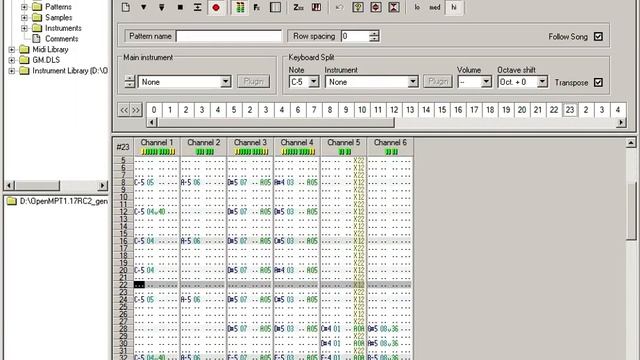
Task: Click the order list scrollbar thumb
Action: 276,122
